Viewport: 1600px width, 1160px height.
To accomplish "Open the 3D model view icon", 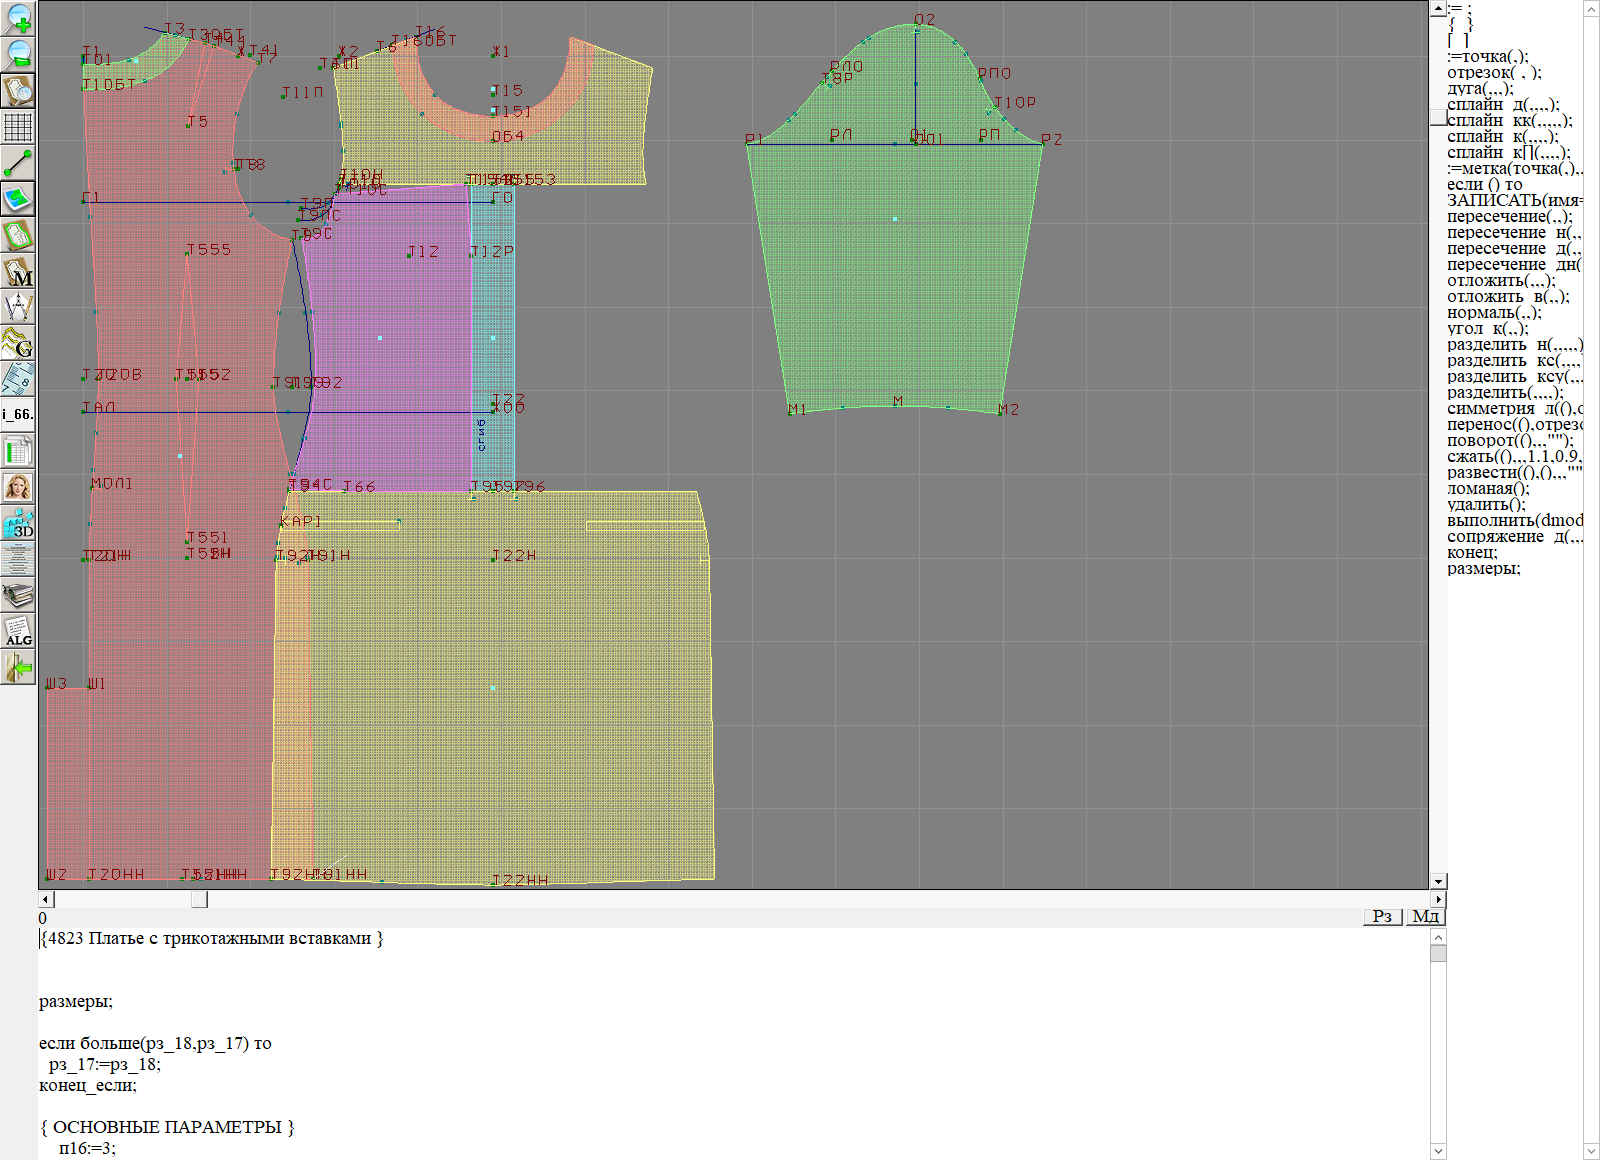I will (18, 523).
